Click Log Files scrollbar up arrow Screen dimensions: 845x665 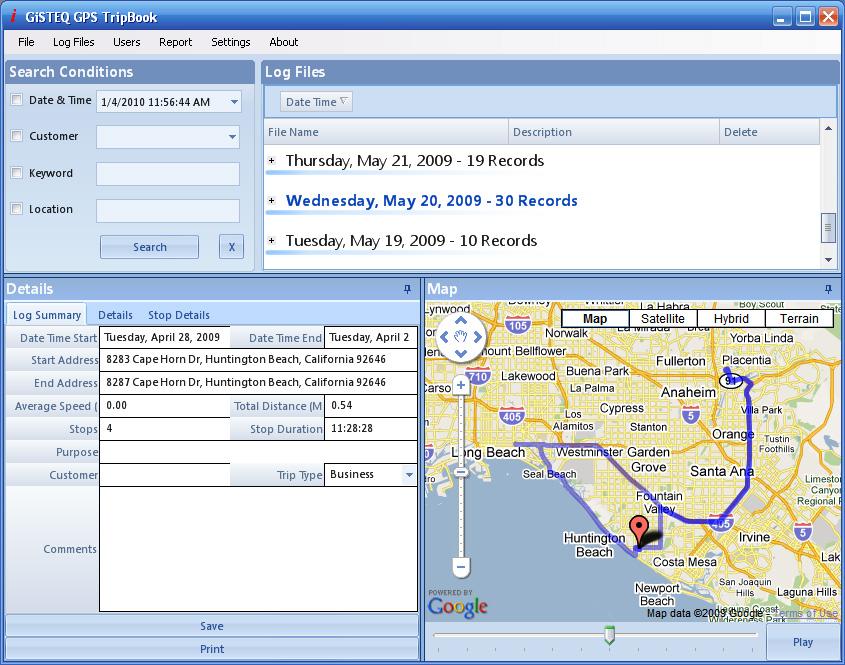point(828,128)
